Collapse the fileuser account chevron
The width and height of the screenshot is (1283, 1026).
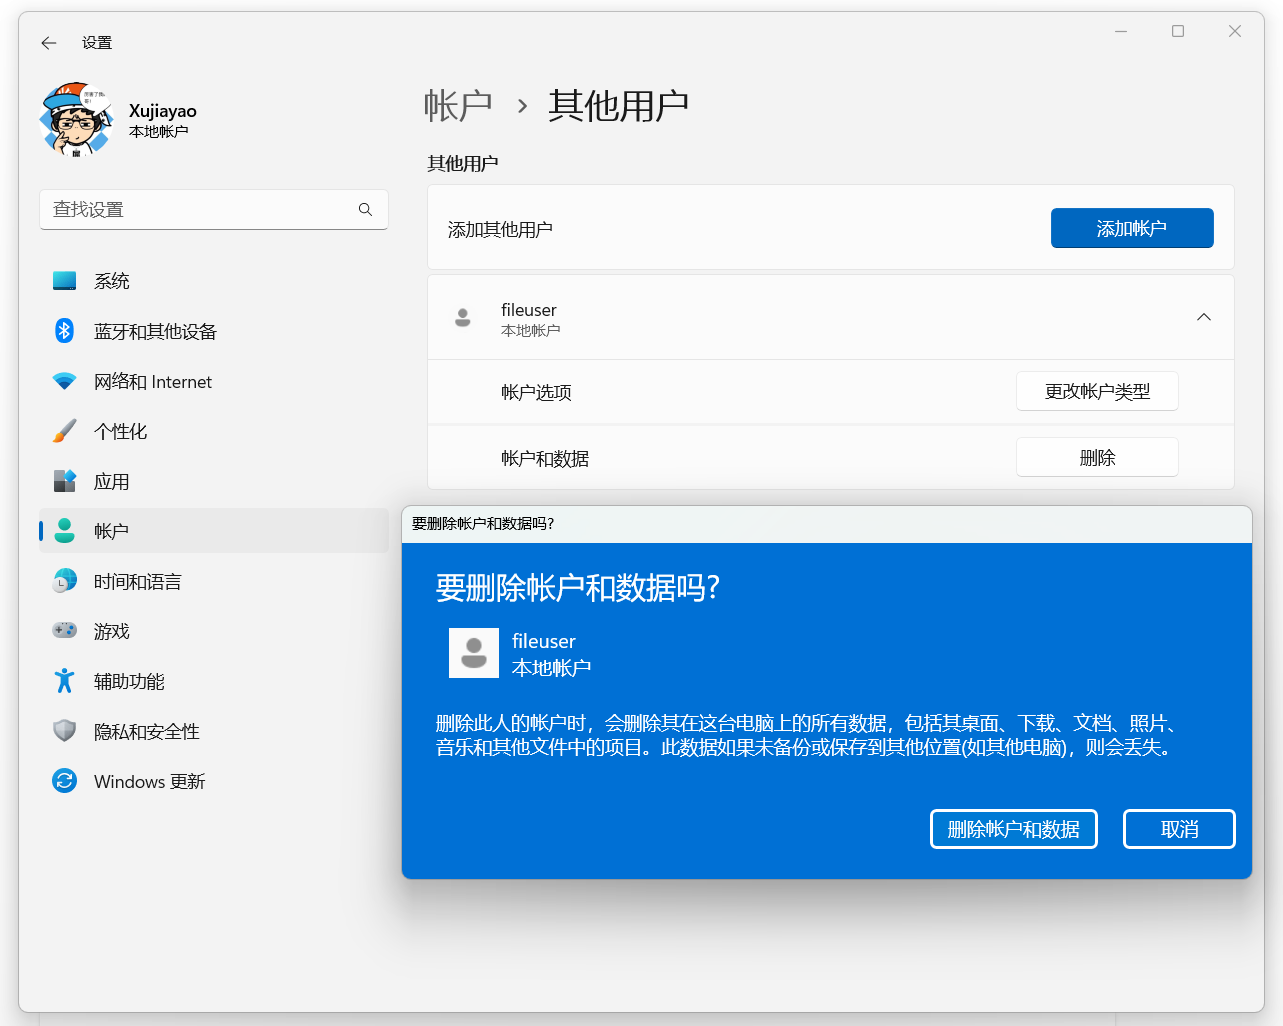[1203, 317]
